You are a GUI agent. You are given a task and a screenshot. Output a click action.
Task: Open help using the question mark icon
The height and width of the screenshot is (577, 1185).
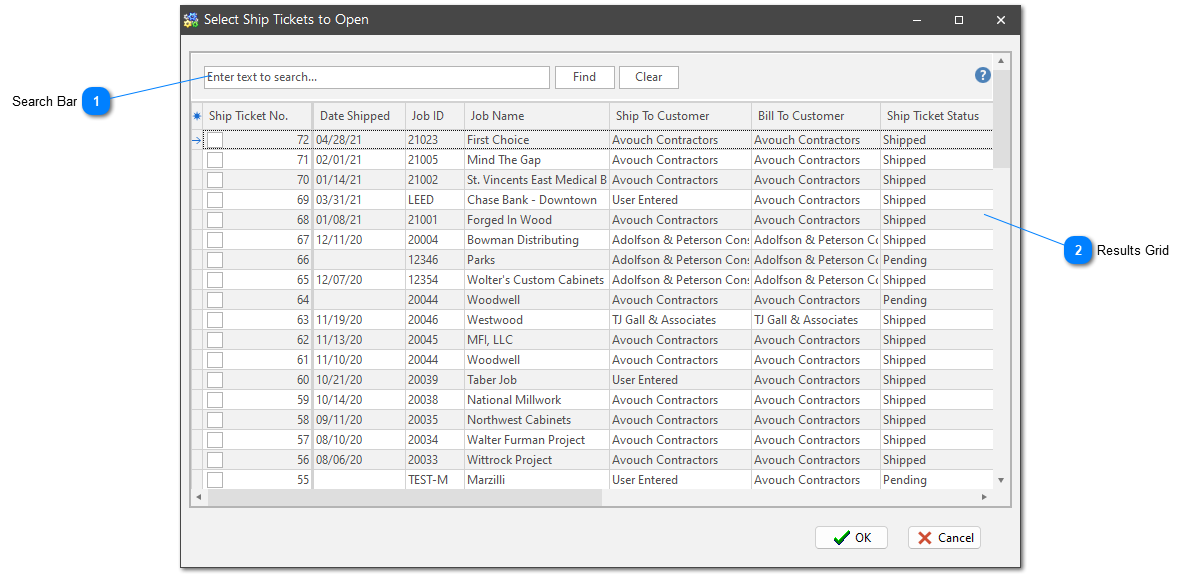point(982,75)
